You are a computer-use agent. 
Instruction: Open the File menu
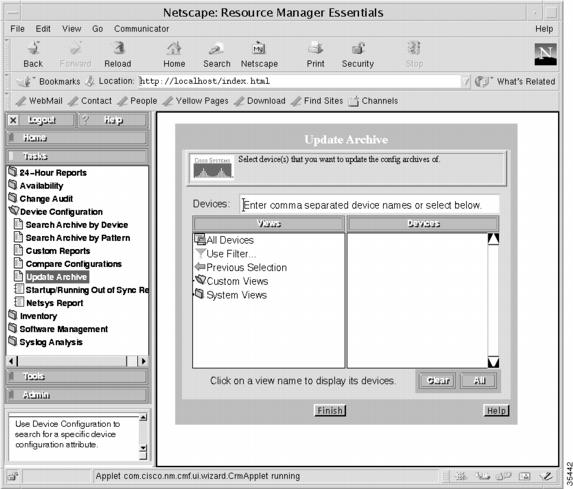point(17,29)
